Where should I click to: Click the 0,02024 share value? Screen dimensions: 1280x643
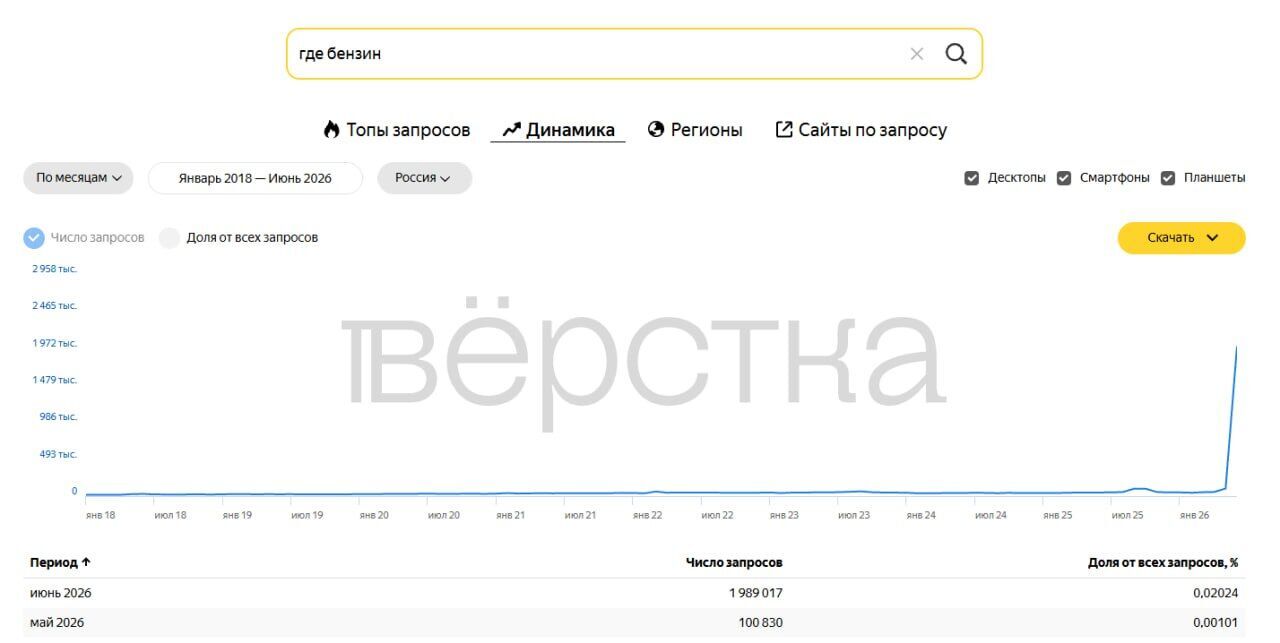coord(1216,593)
